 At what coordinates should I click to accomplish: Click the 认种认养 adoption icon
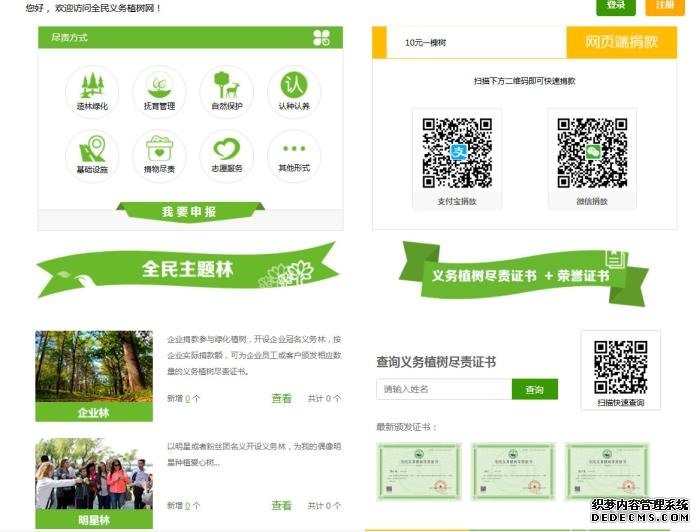pos(294,92)
